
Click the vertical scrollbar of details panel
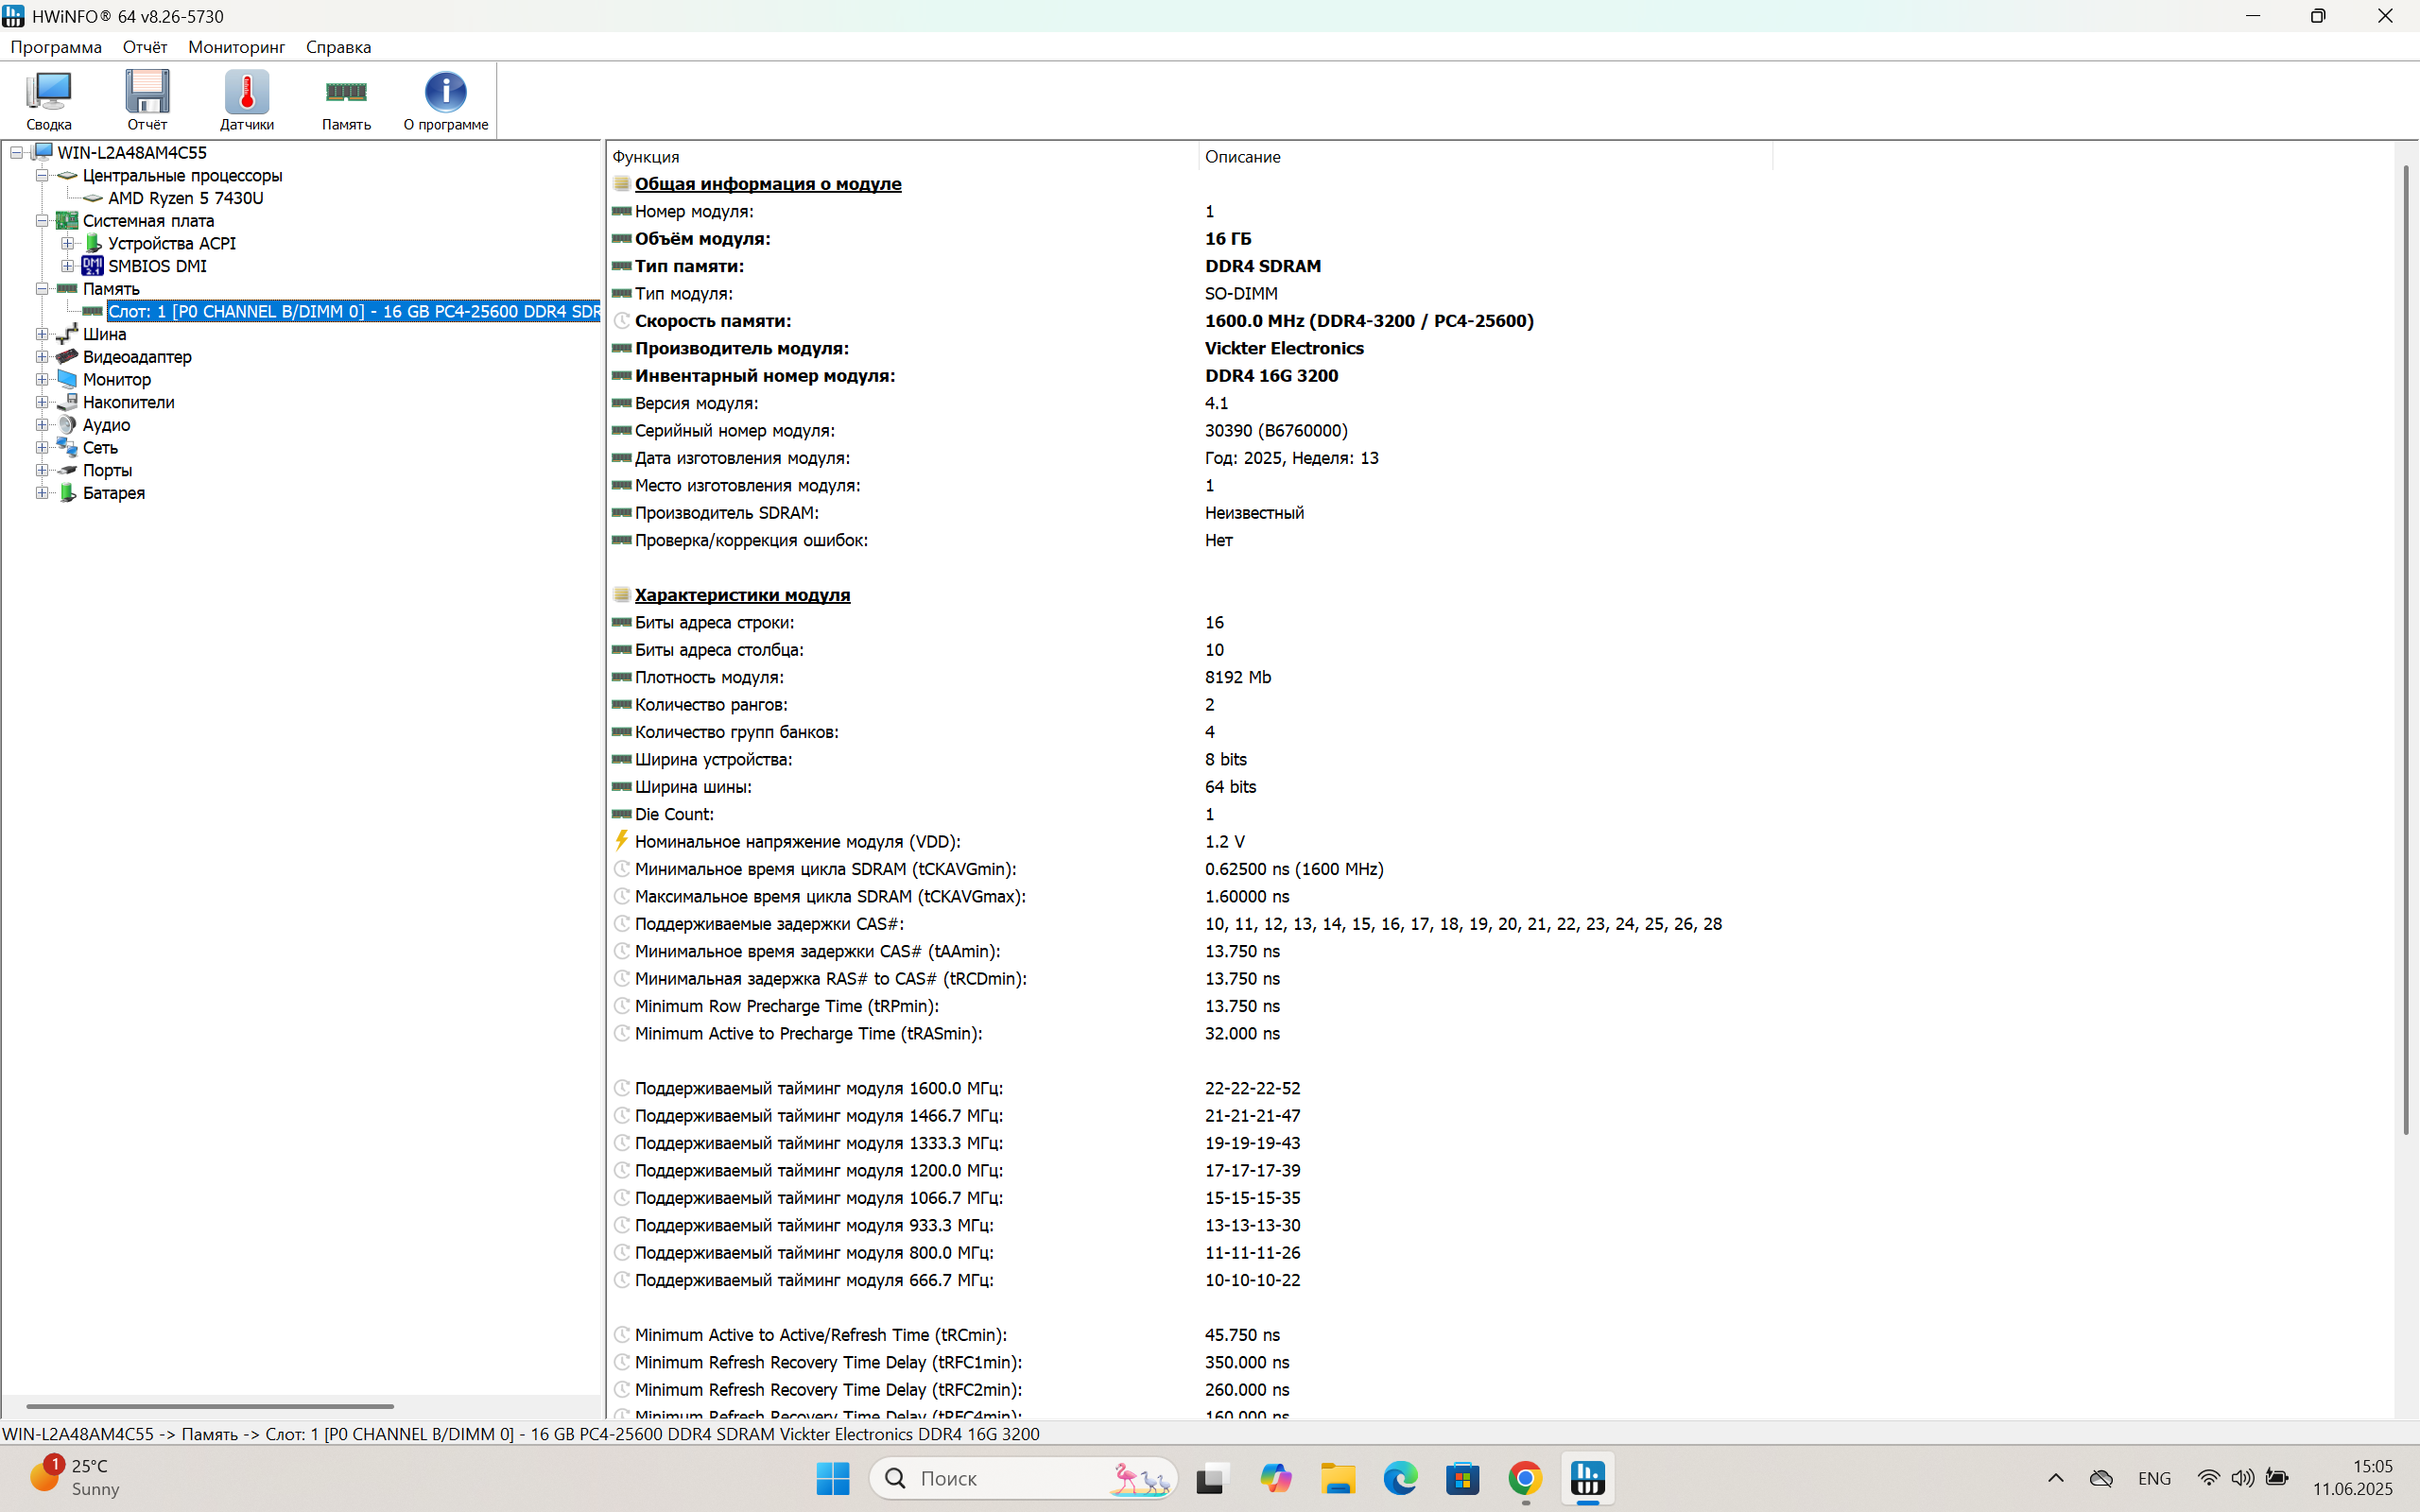(x=2405, y=650)
